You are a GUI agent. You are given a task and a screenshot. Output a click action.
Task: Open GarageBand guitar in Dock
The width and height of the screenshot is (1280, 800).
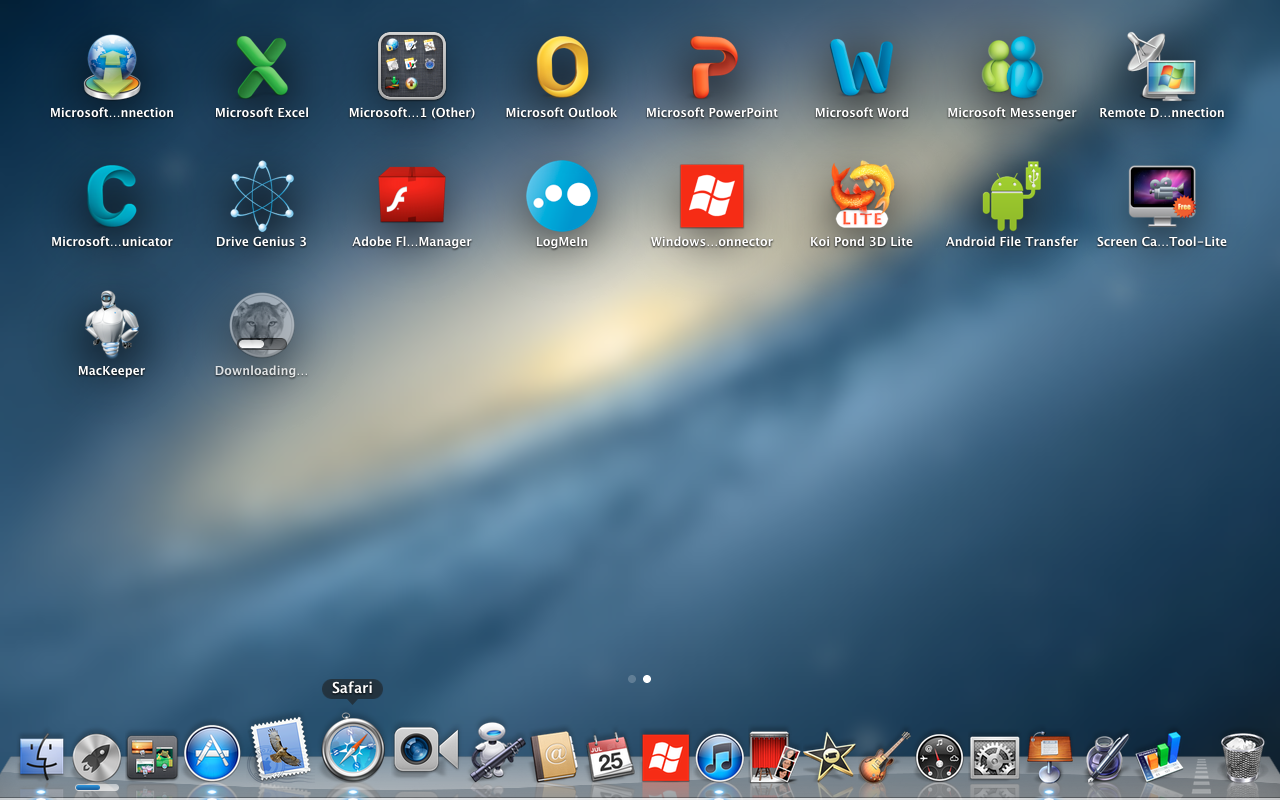(885, 756)
